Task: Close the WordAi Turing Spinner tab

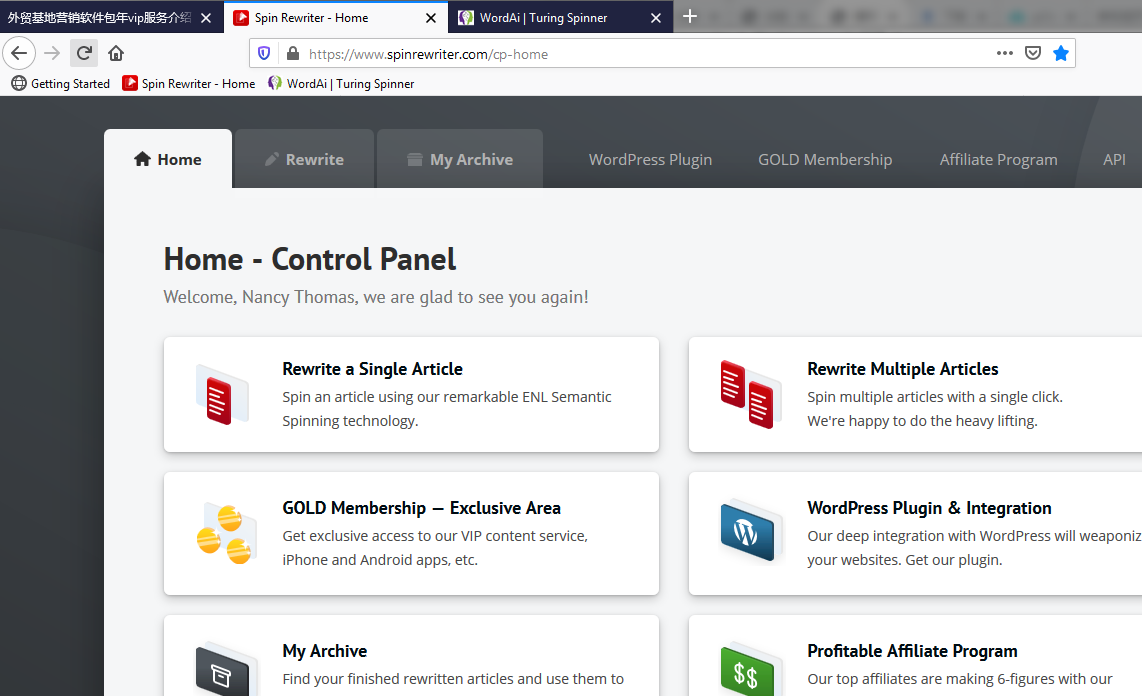Action: (x=655, y=17)
